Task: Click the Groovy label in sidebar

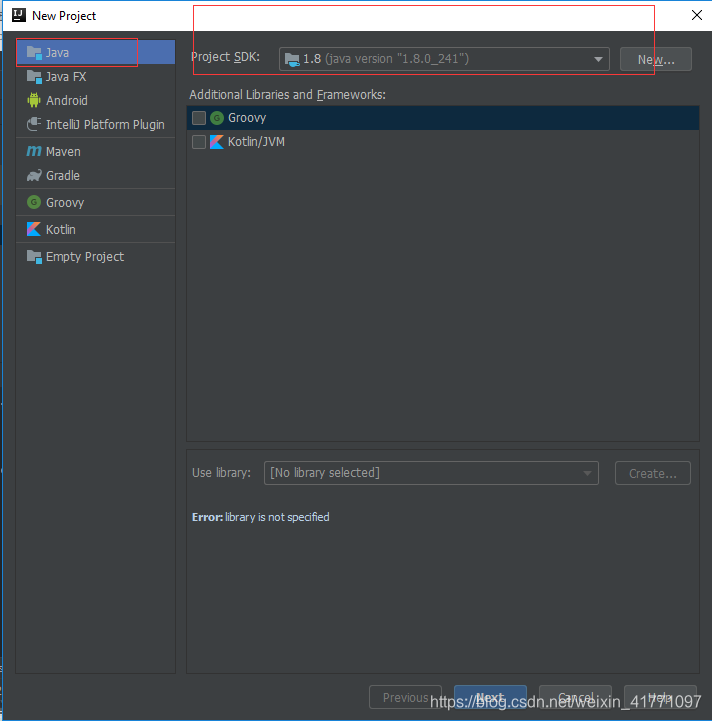Action: pyautogui.click(x=65, y=203)
